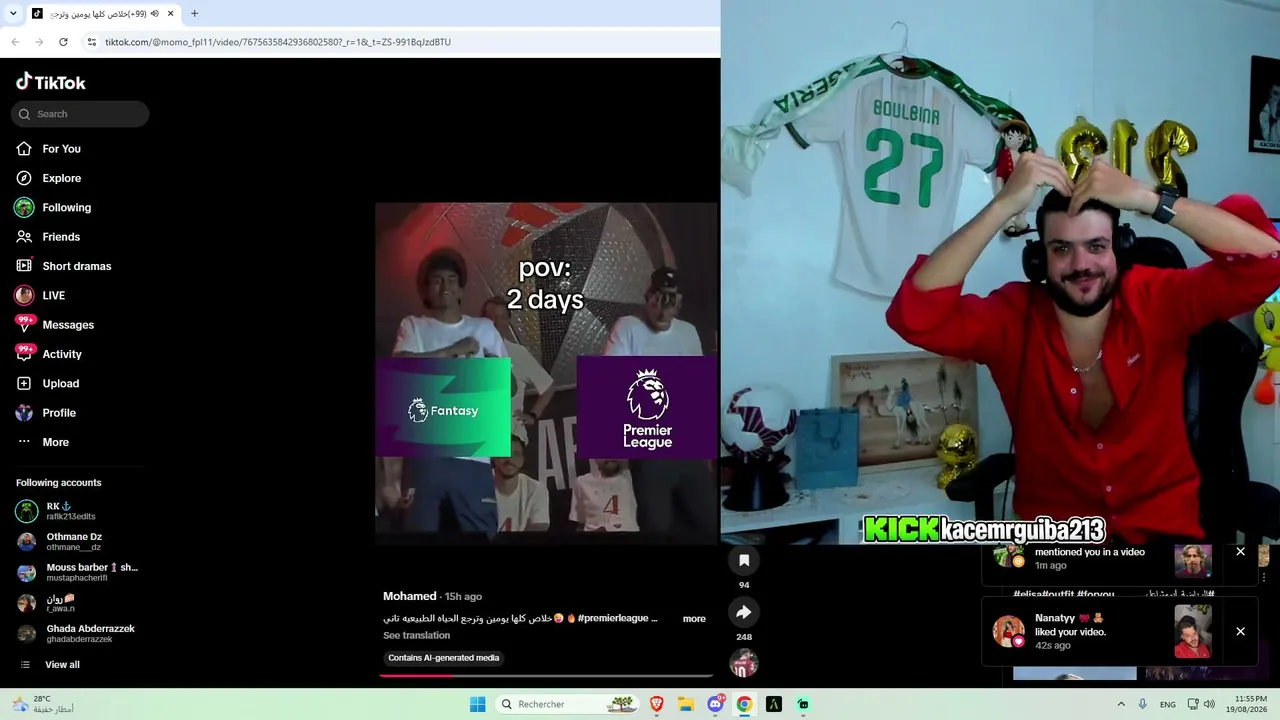The image size is (1280, 720).
Task: Open the weather widget showing 28°C
Action: tap(41, 704)
